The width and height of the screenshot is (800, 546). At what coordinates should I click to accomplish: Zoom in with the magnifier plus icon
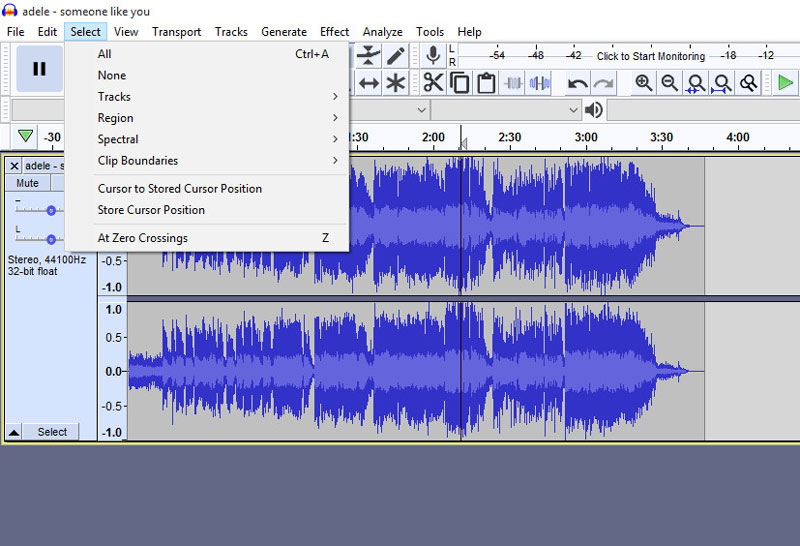pyautogui.click(x=644, y=83)
